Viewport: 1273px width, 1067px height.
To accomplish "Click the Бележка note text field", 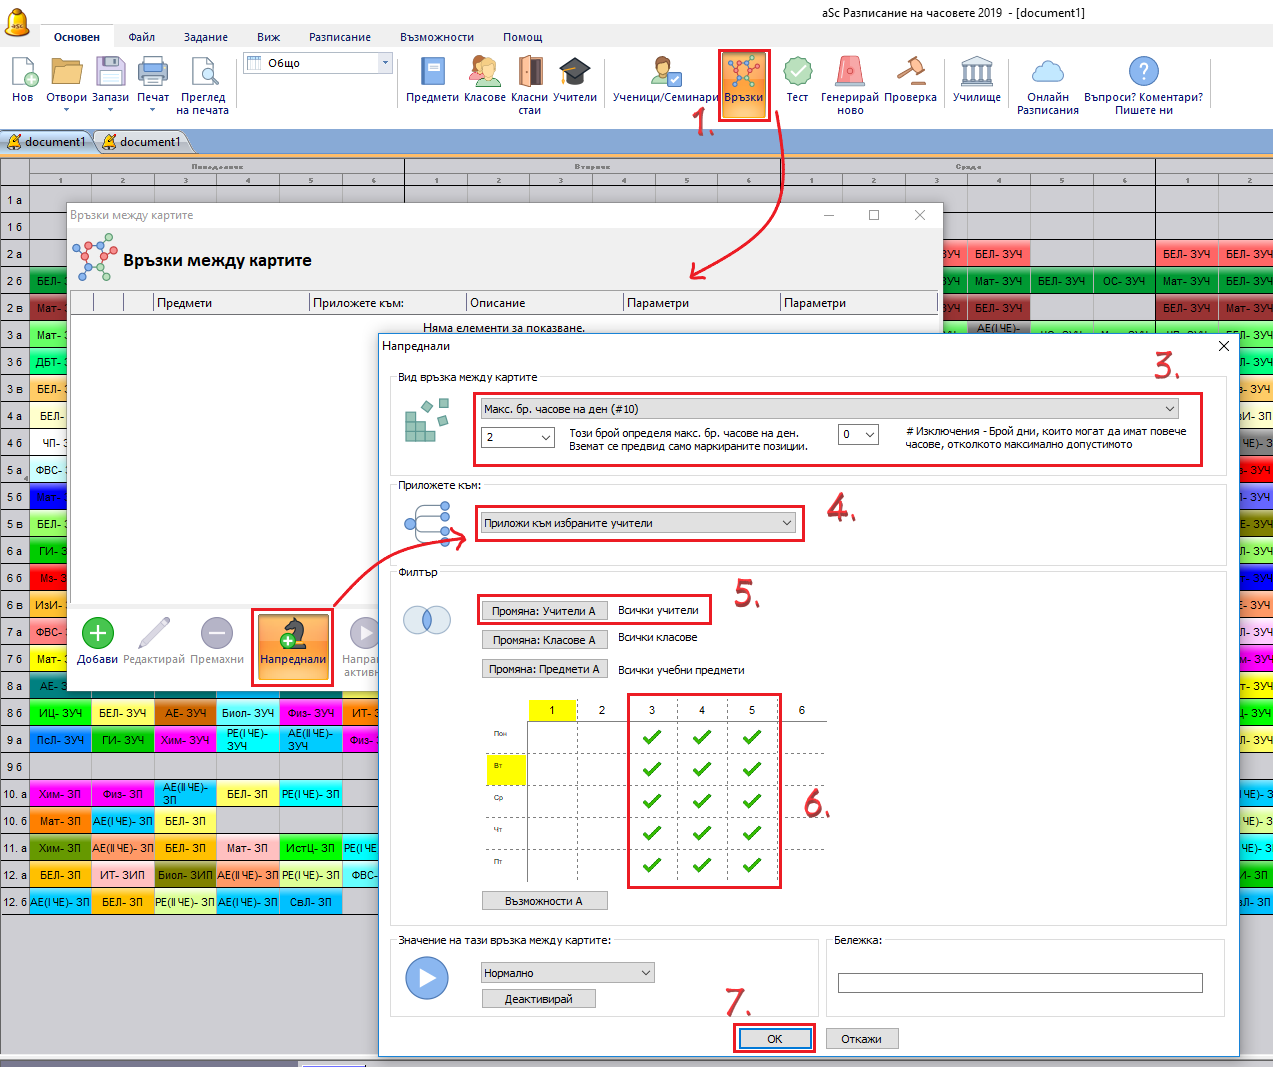I will [1019, 983].
